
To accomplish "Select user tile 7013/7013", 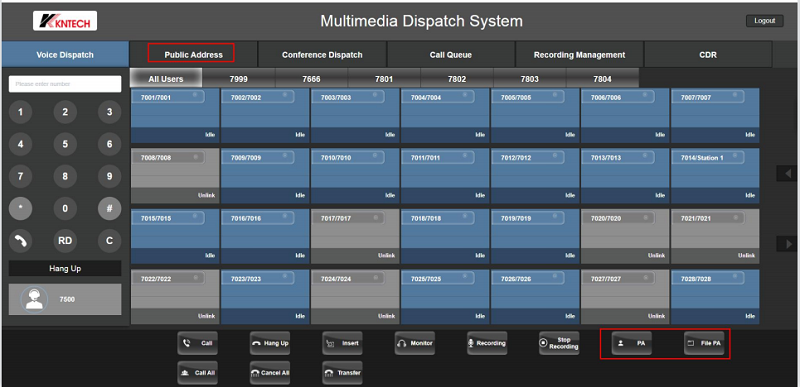I will coord(625,176).
